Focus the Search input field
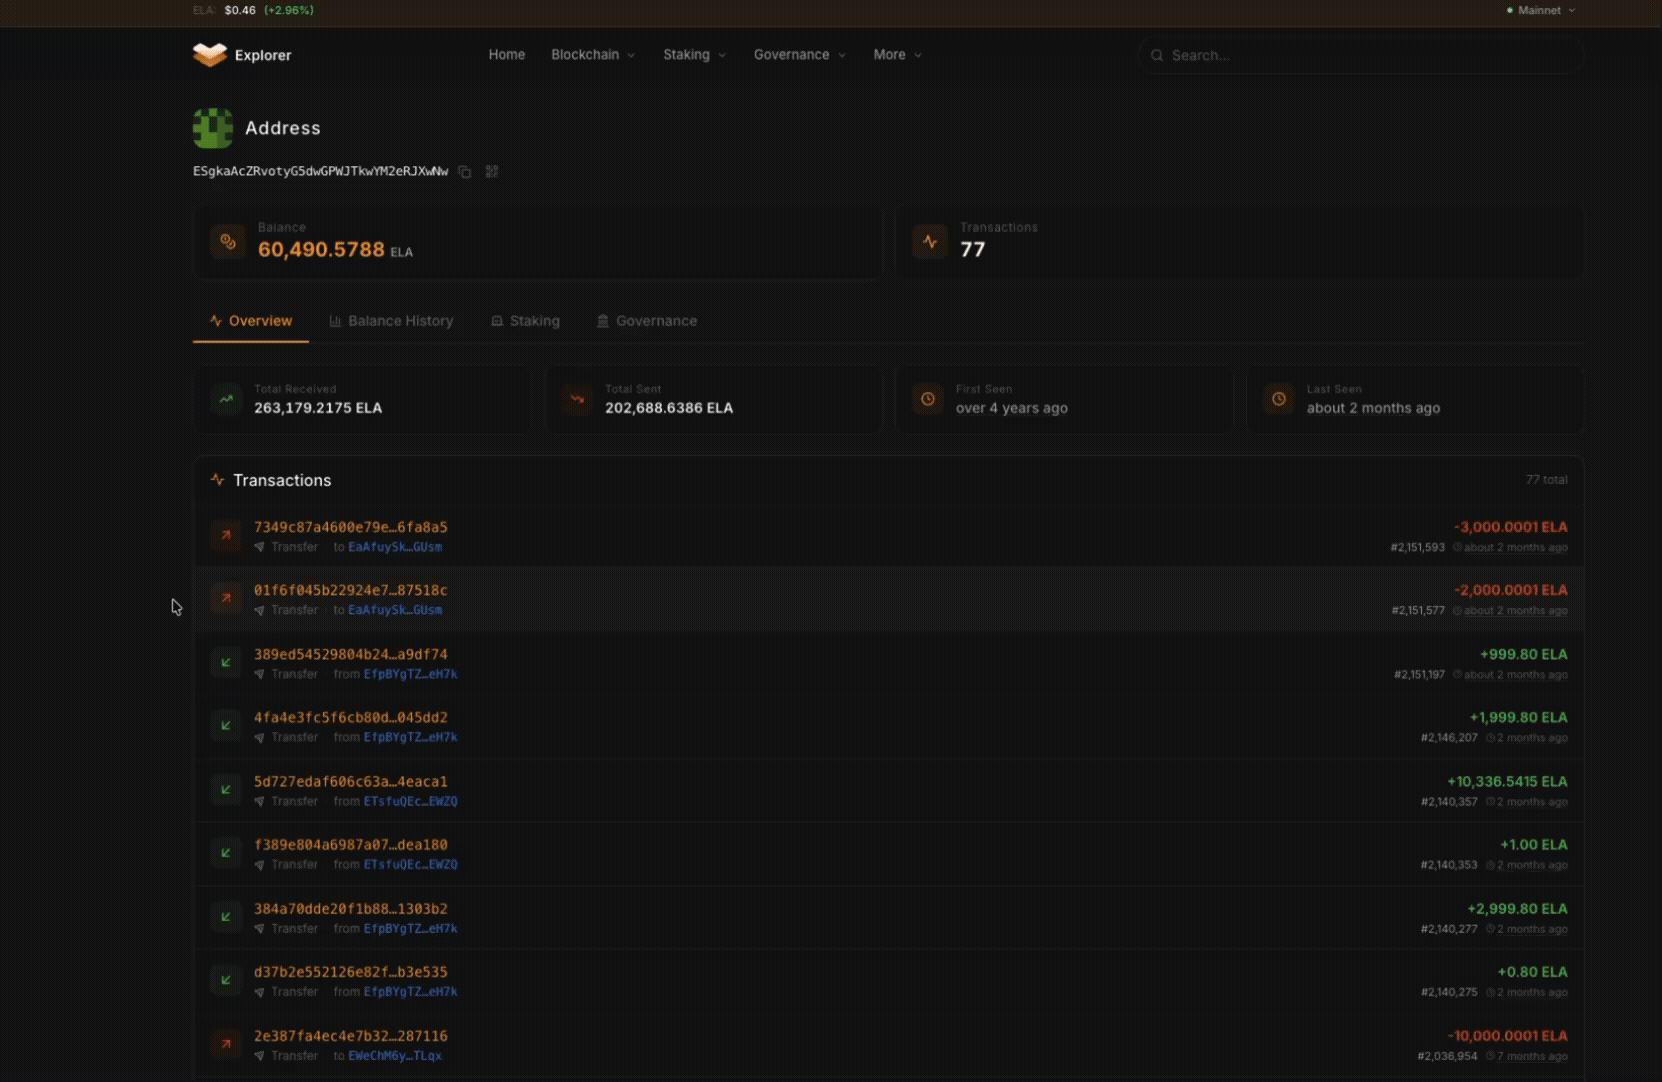Screen dimensions: 1662x1082 (1360, 55)
